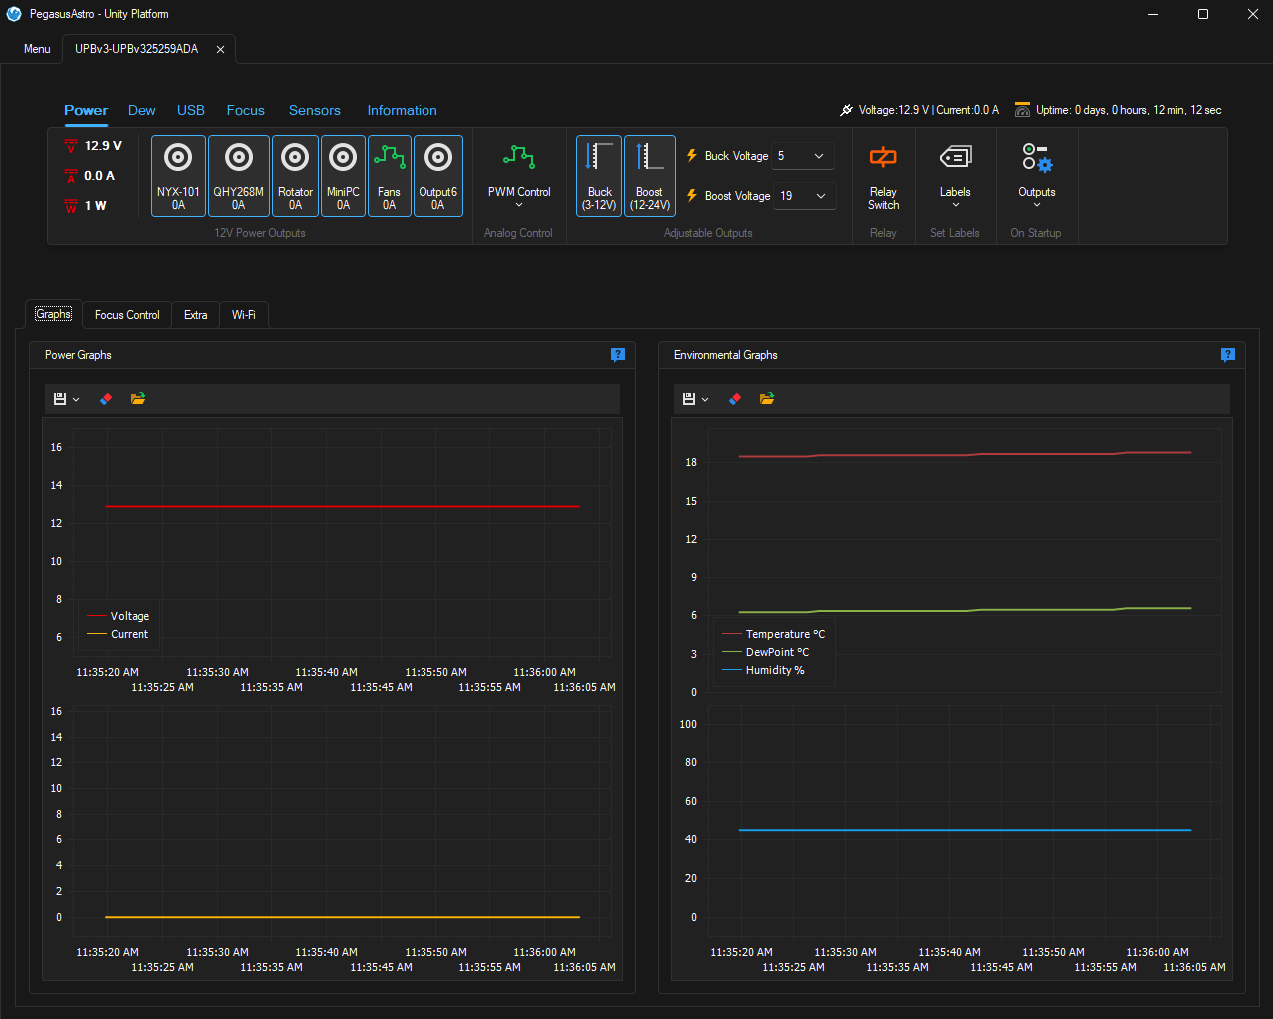Click Environmental Graphs help icon

(1227, 355)
